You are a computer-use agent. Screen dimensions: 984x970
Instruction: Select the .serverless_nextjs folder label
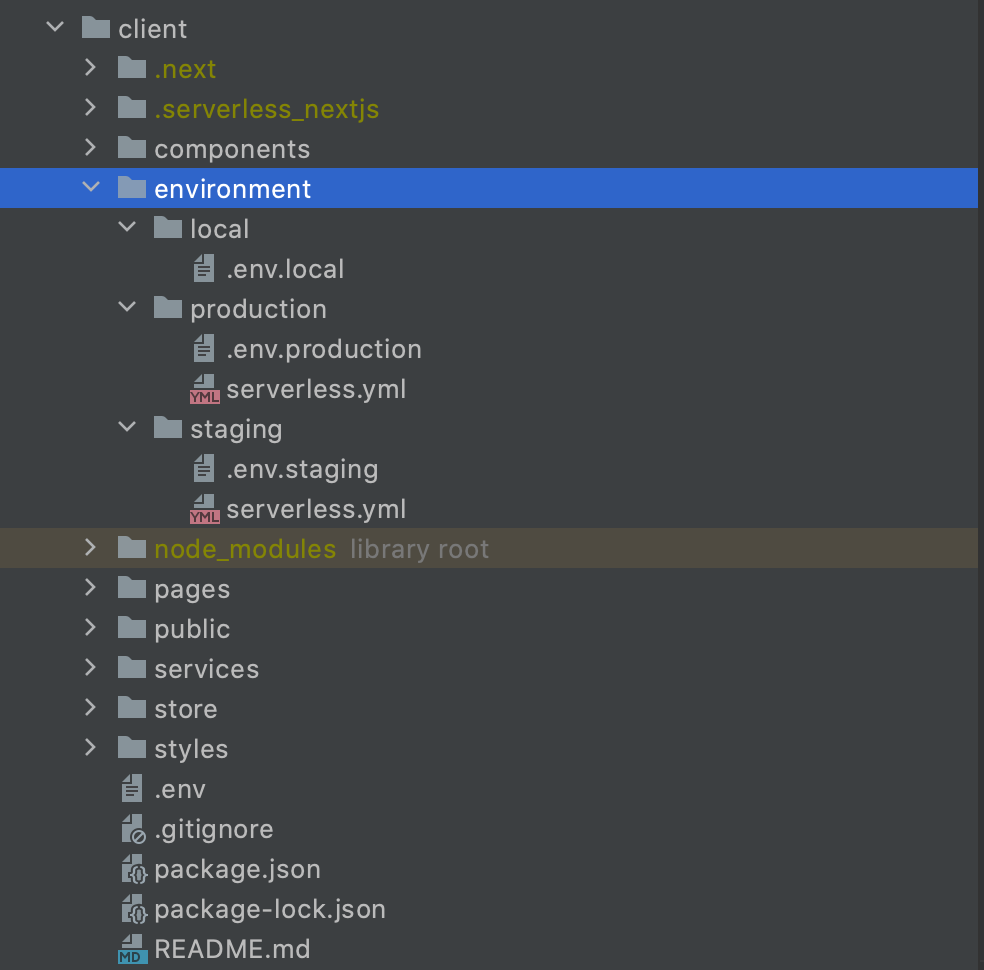pos(266,109)
